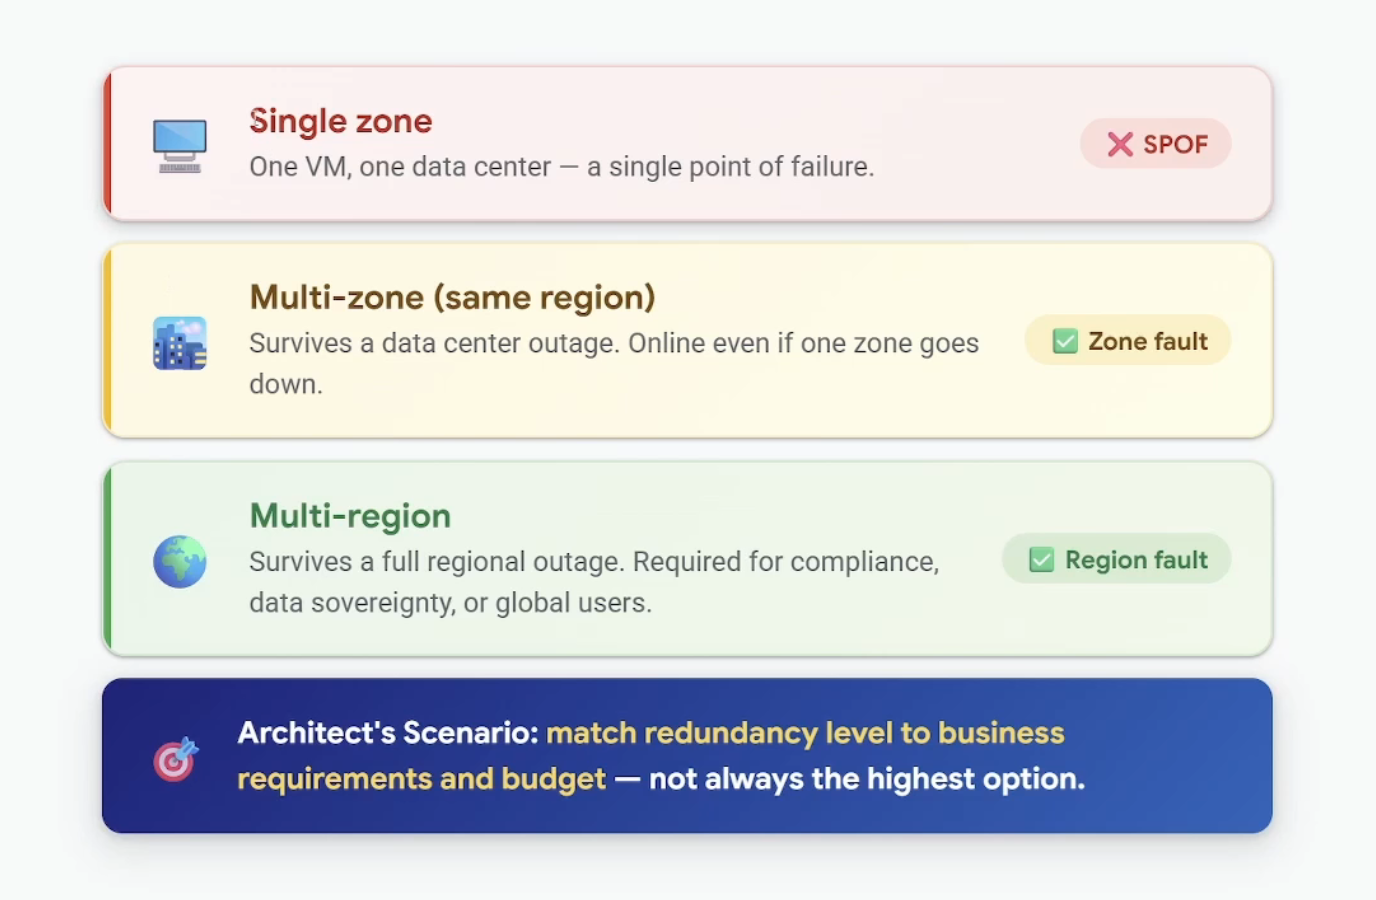This screenshot has height=900, width=1376.
Task: Select the Region fault badge label
Action: pos(1136,559)
